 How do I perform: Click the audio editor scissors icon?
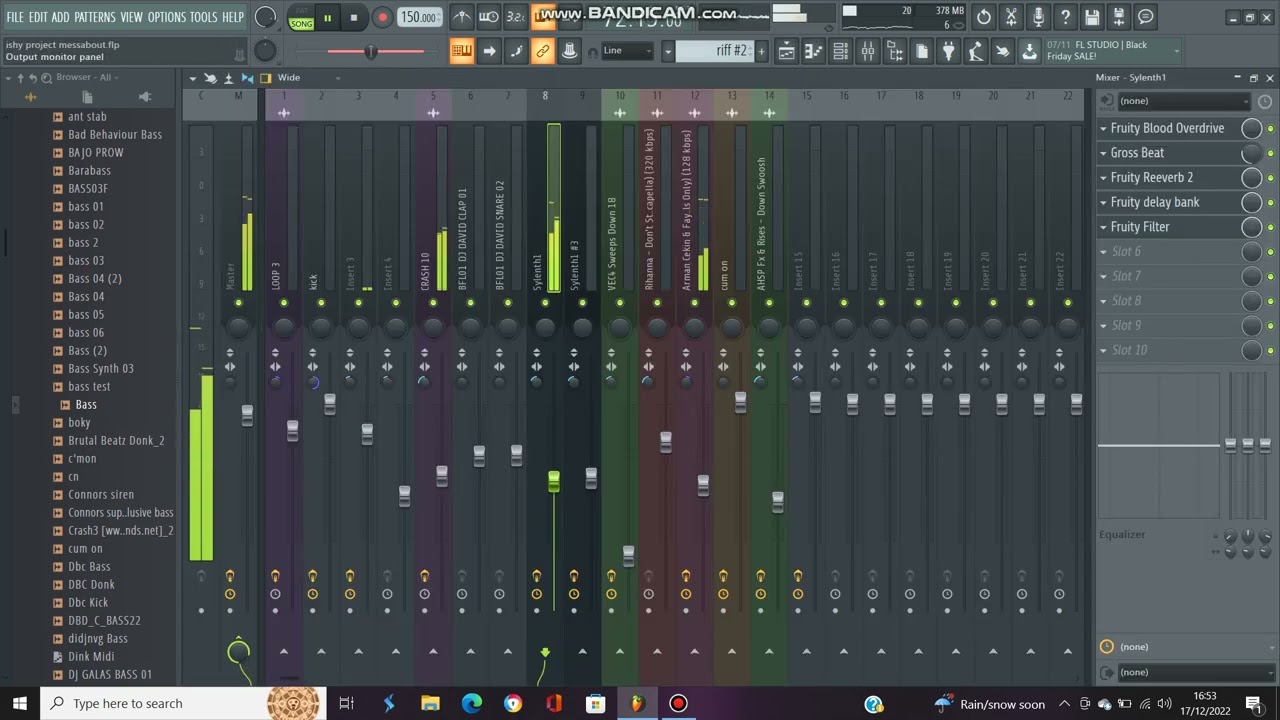1011,17
